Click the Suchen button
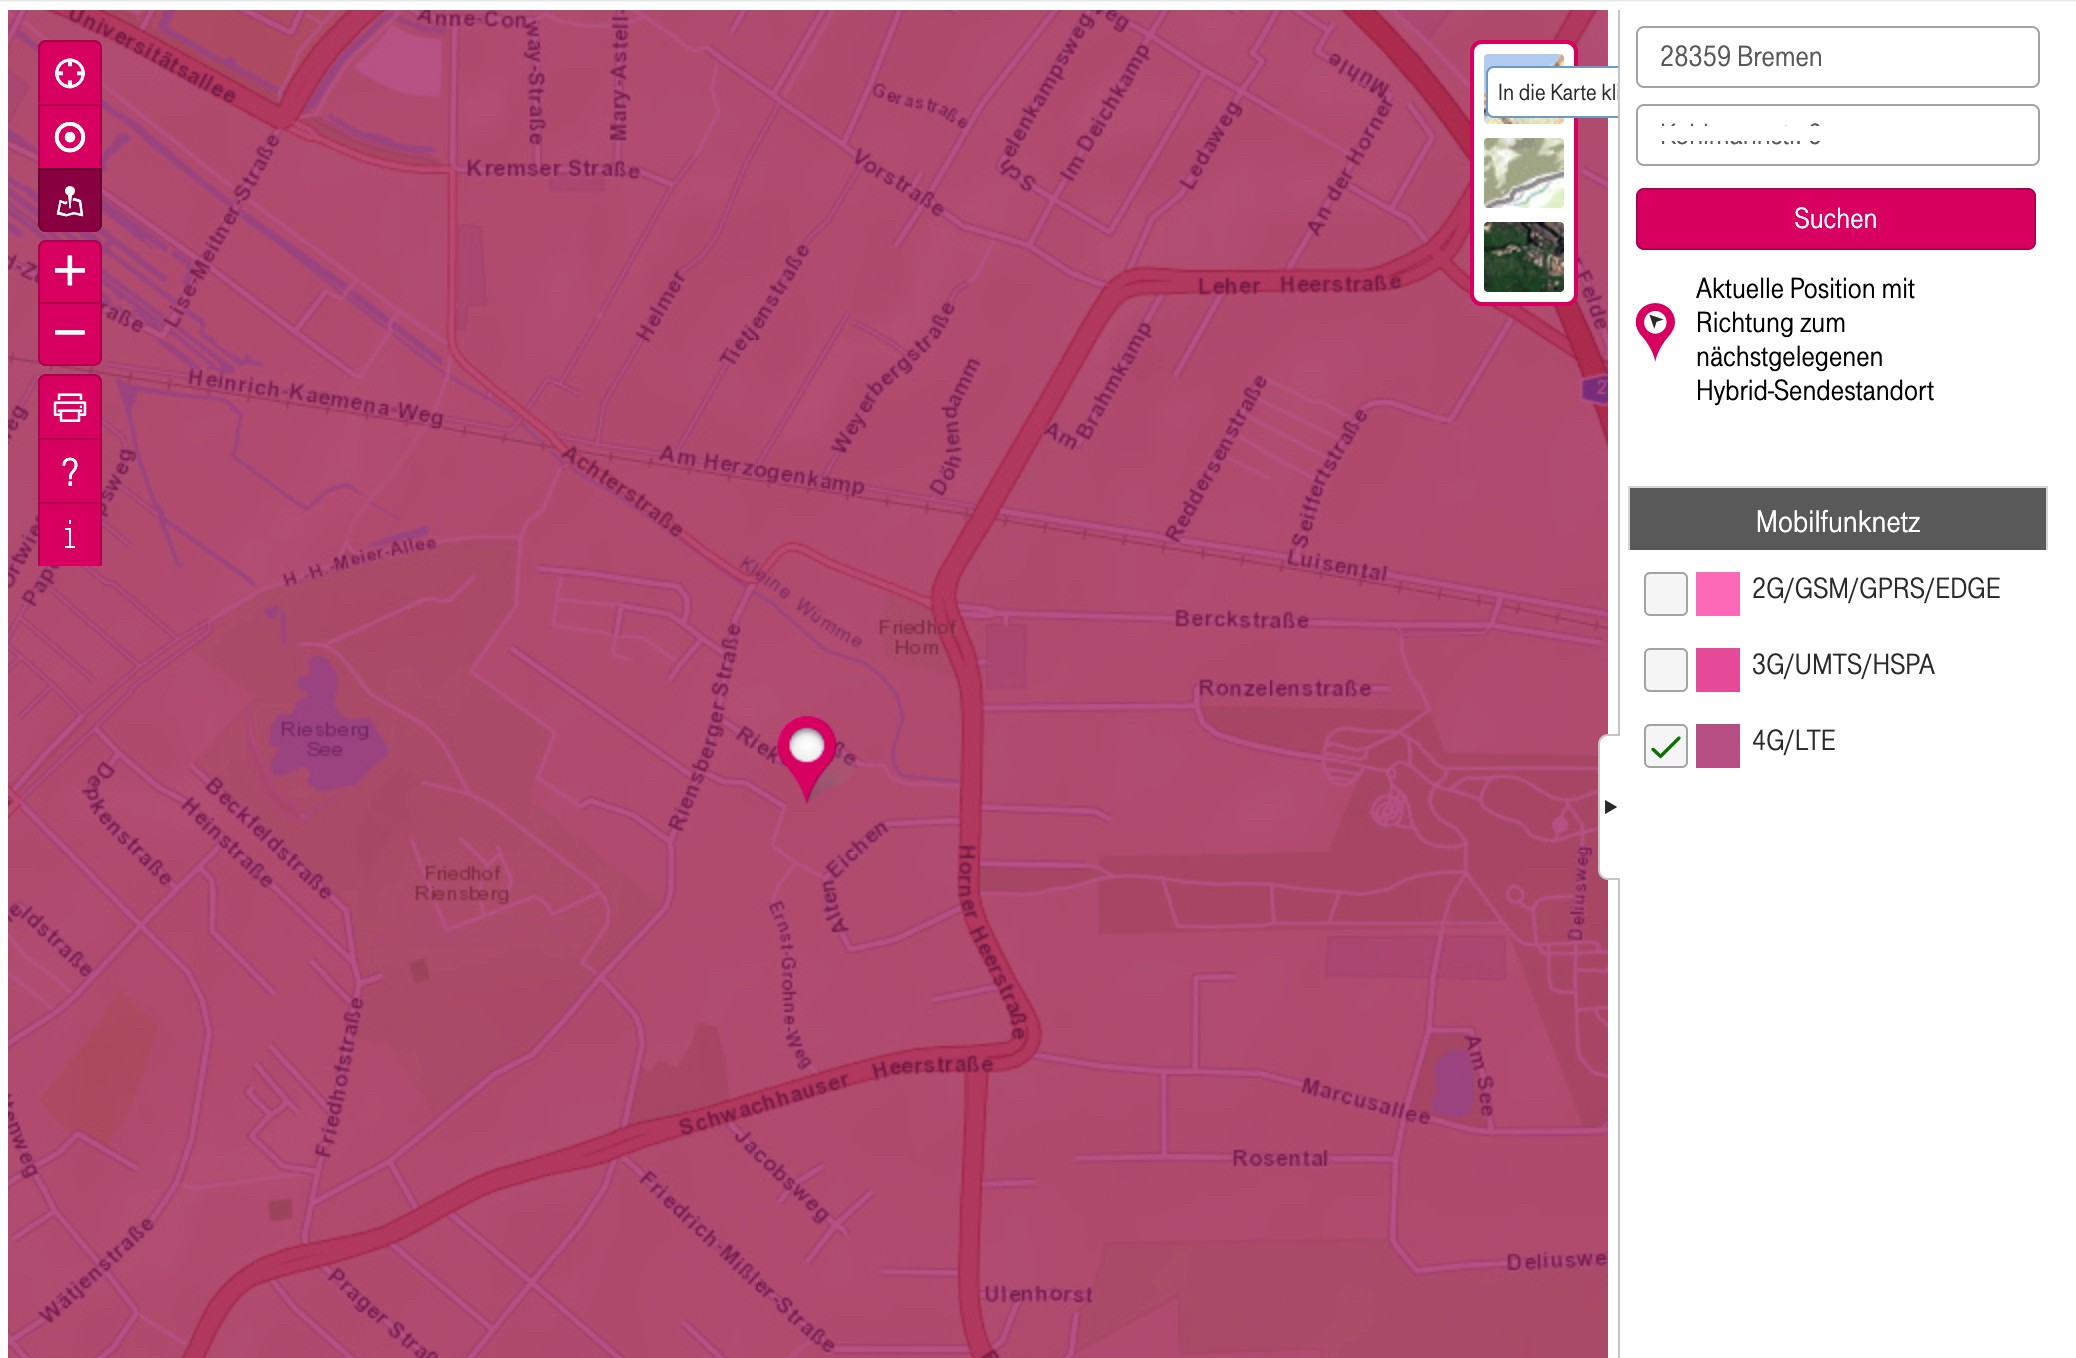 [1835, 219]
